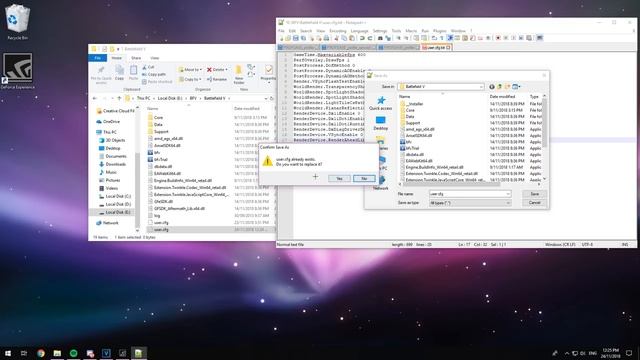The width and height of the screenshot is (640, 360).
Task: Open the Language menu in Notepad++
Action: coord(360,31)
